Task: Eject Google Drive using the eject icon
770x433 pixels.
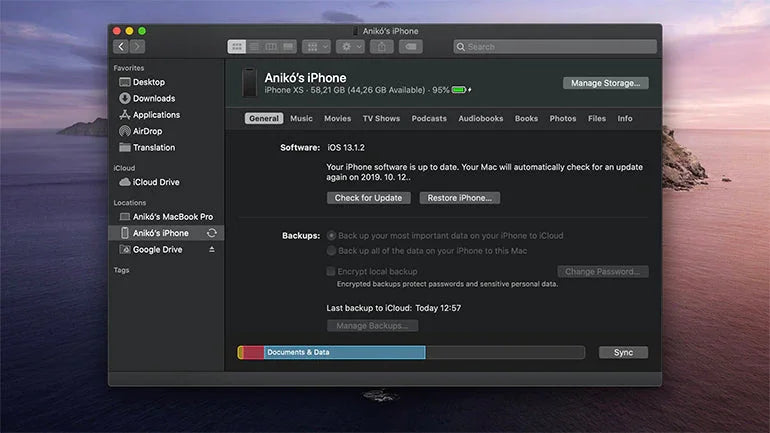Action: 212,249
